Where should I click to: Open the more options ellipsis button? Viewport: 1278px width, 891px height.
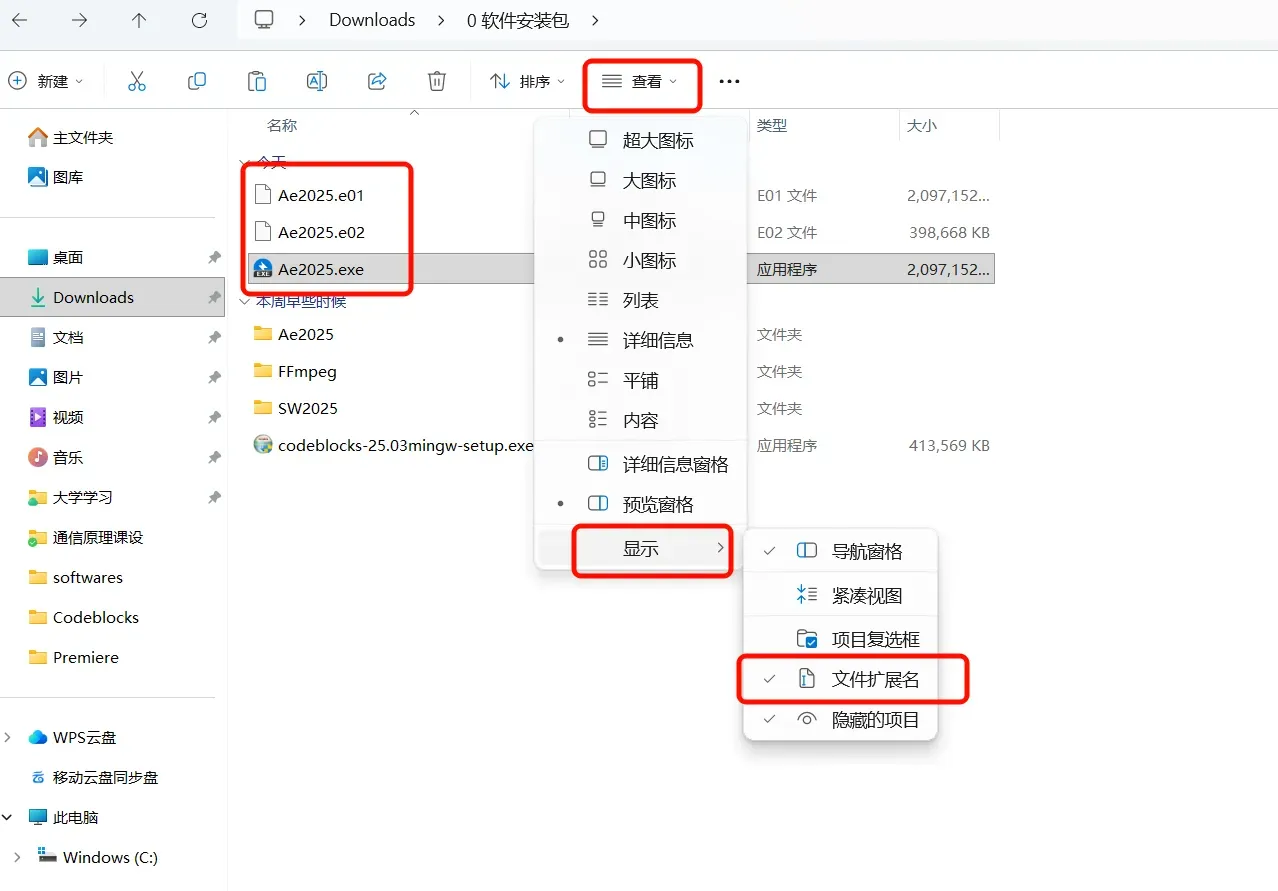(729, 81)
